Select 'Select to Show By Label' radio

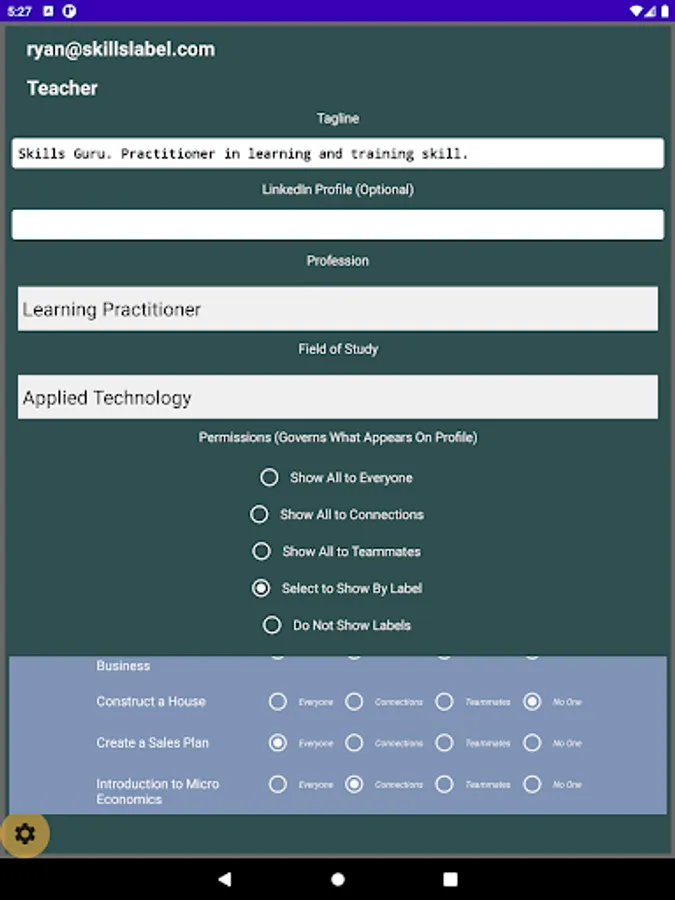[x=261, y=588]
